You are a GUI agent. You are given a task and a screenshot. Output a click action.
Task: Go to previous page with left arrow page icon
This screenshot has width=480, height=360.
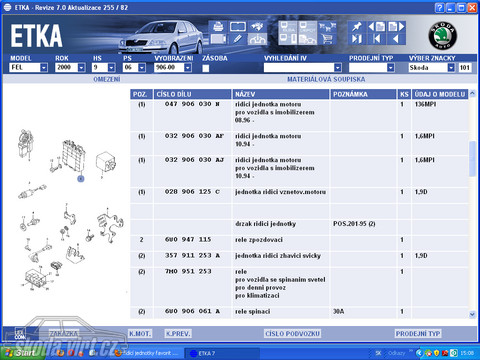[x=376, y=27]
